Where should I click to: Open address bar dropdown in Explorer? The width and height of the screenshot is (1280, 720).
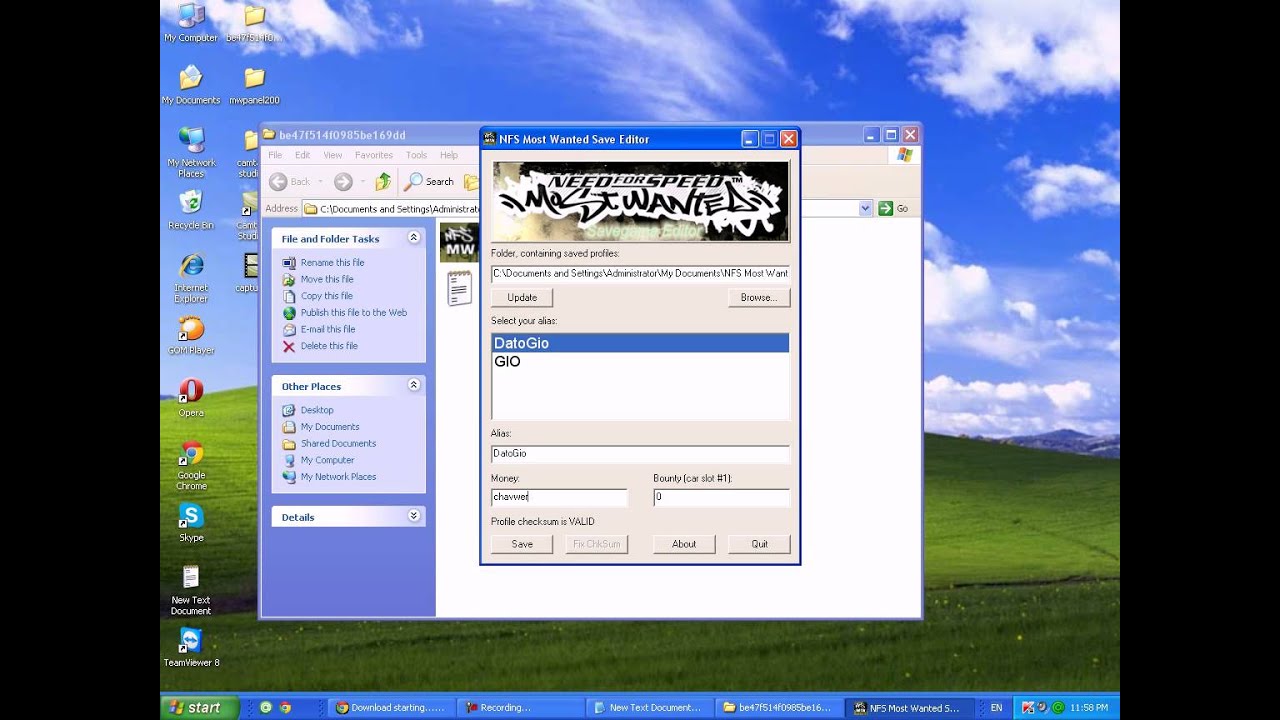[865, 208]
